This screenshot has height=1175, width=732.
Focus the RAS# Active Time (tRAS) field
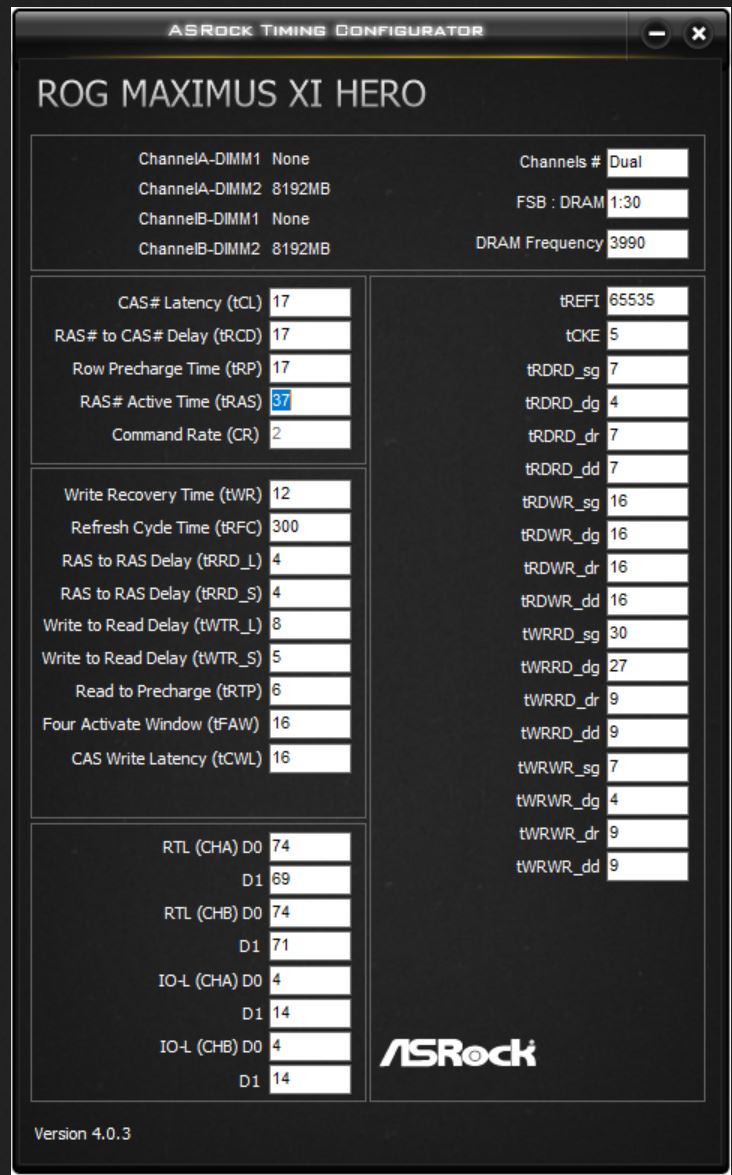tap(310, 402)
